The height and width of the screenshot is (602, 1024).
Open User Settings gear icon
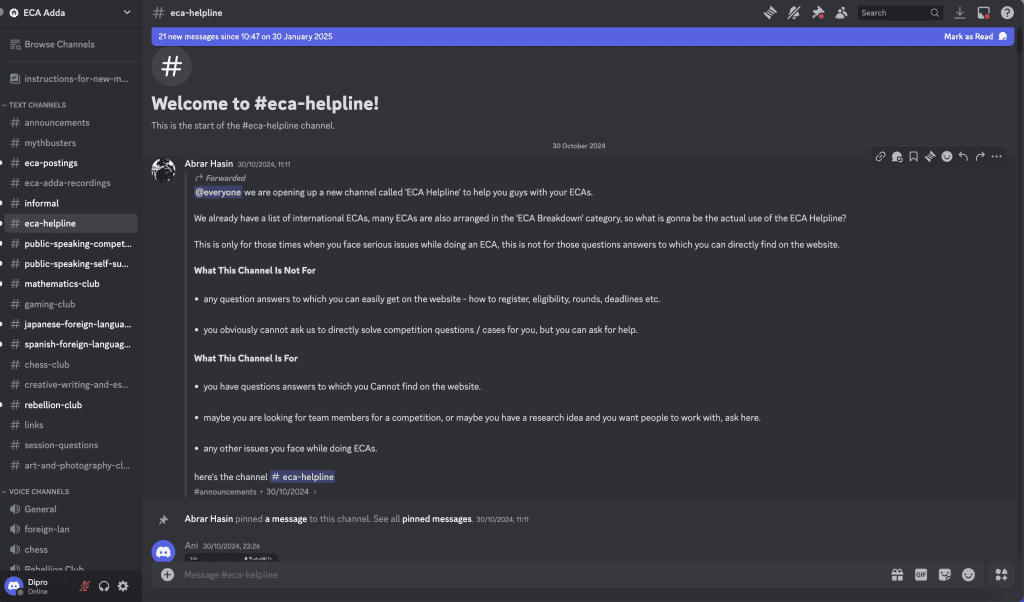pos(123,586)
